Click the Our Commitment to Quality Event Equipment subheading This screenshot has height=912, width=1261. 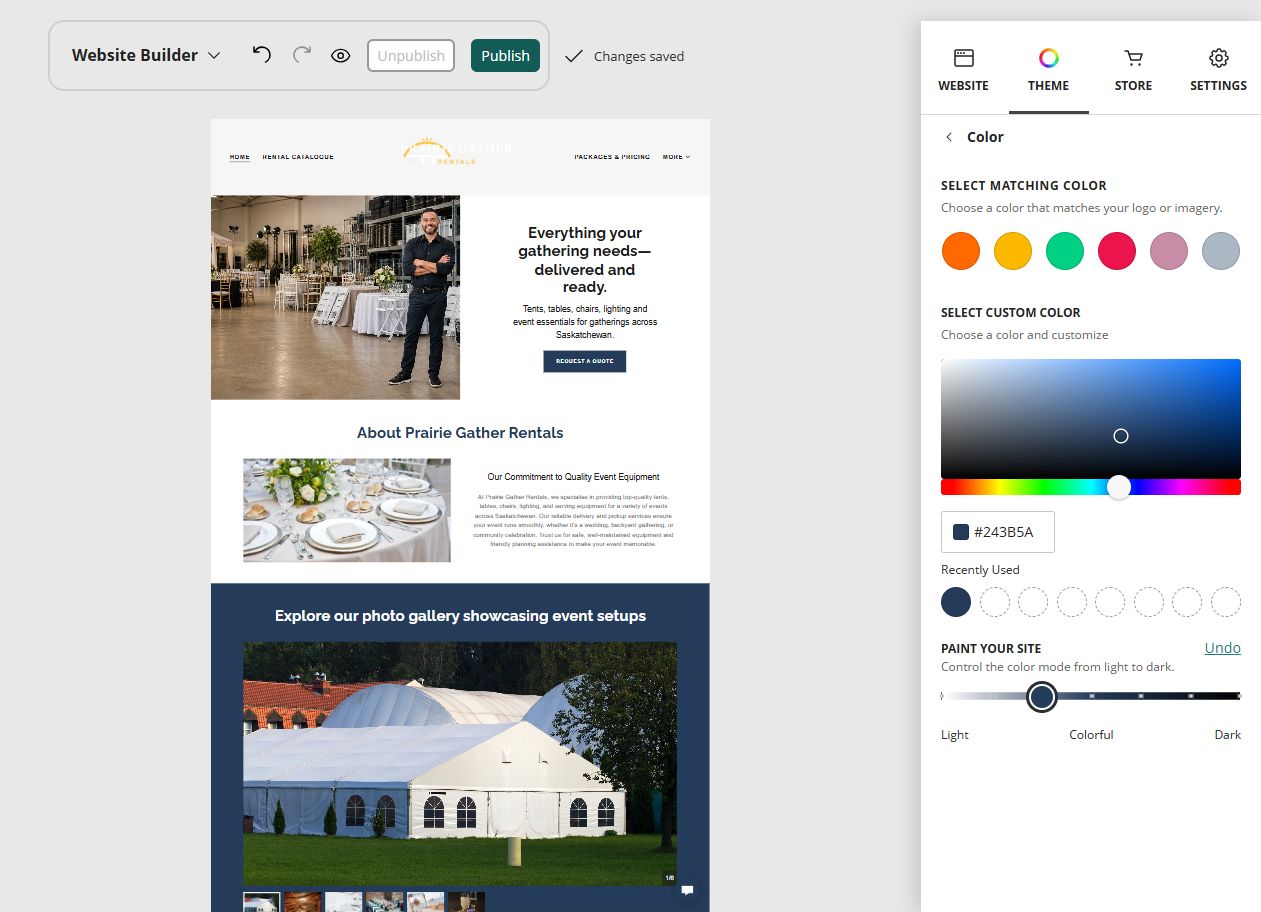point(573,477)
